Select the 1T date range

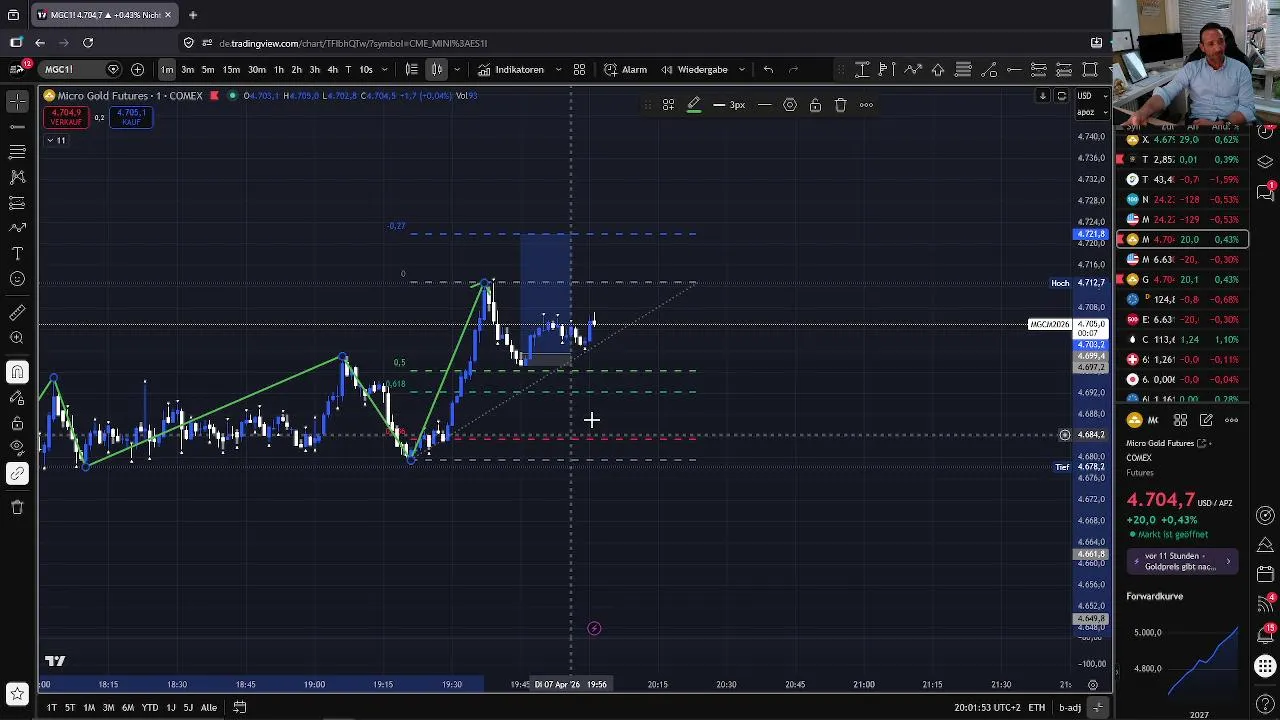(51, 707)
